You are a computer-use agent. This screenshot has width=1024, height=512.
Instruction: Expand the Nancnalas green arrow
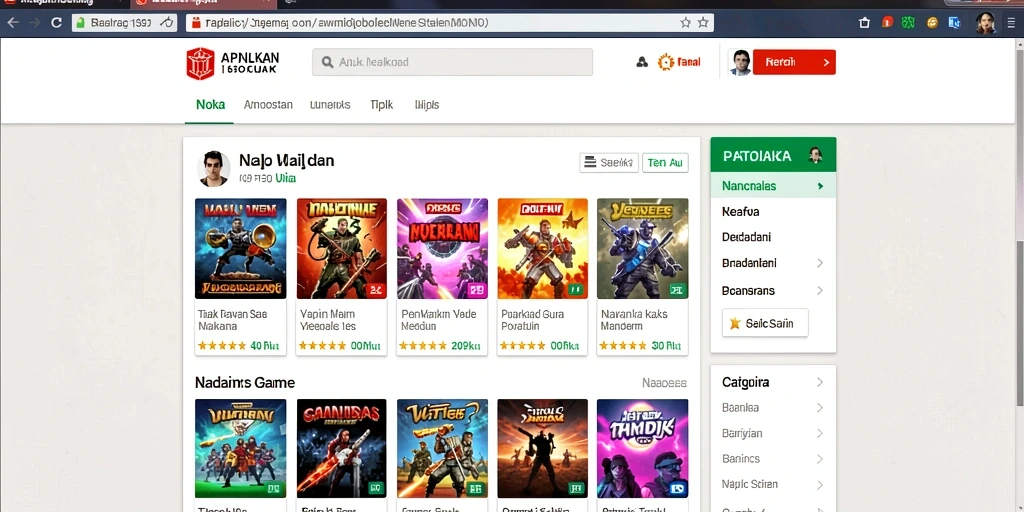820,186
